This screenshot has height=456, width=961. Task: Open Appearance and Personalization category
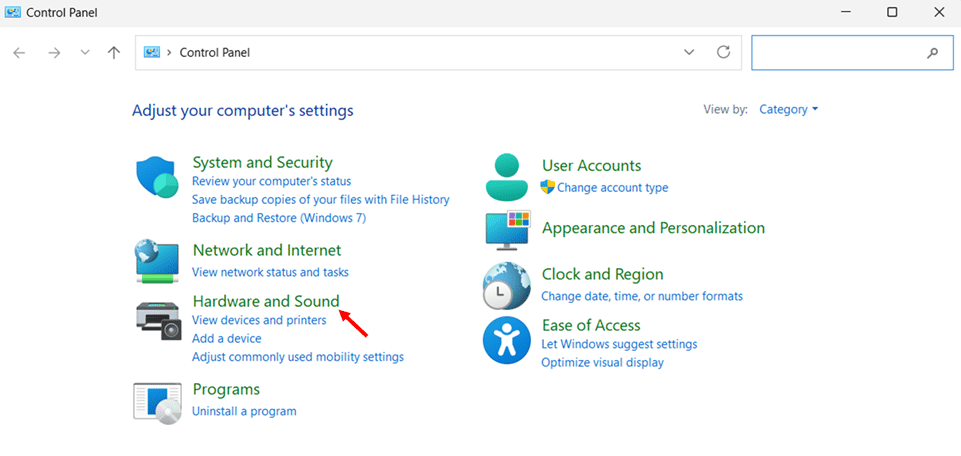pos(653,228)
